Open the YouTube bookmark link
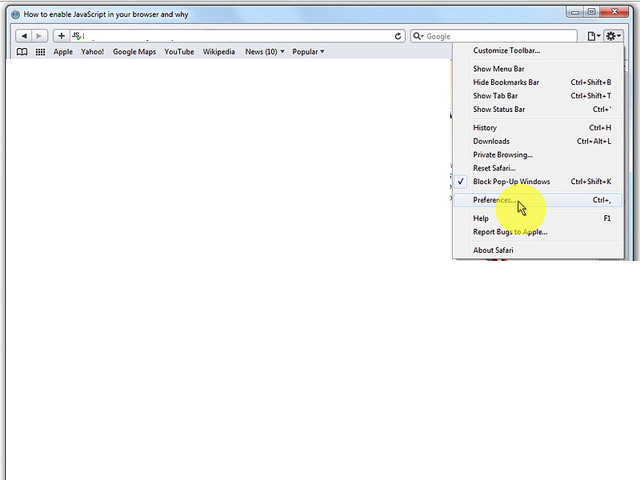 (x=179, y=52)
